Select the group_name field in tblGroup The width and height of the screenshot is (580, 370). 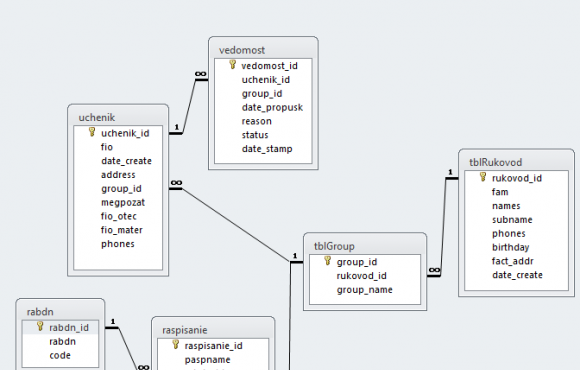(x=365, y=290)
